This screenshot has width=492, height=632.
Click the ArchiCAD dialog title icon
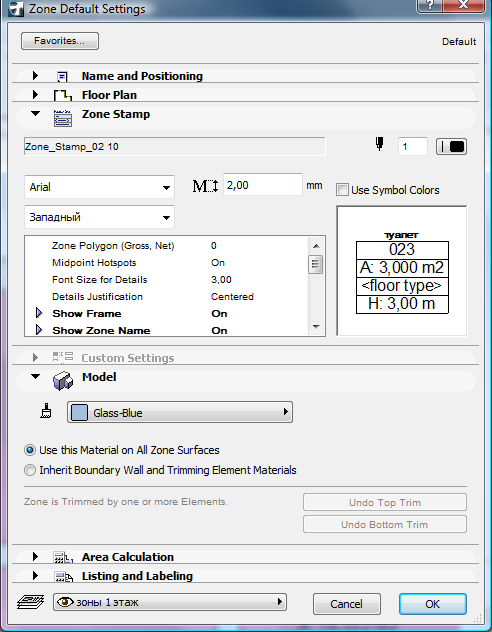16,9
